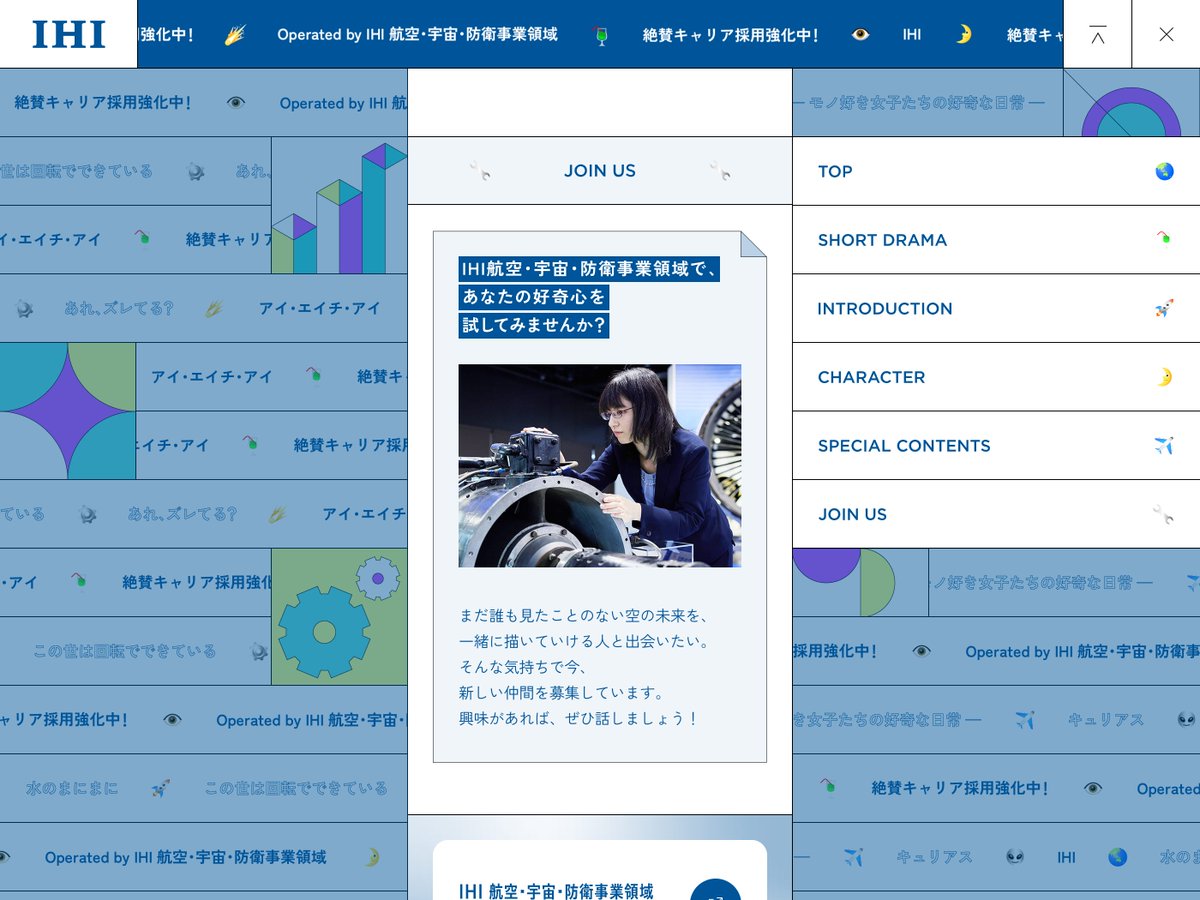Viewport: 1200px width, 900px height.
Task: Go to the INTRODUCTION menu item
Action: (996, 308)
